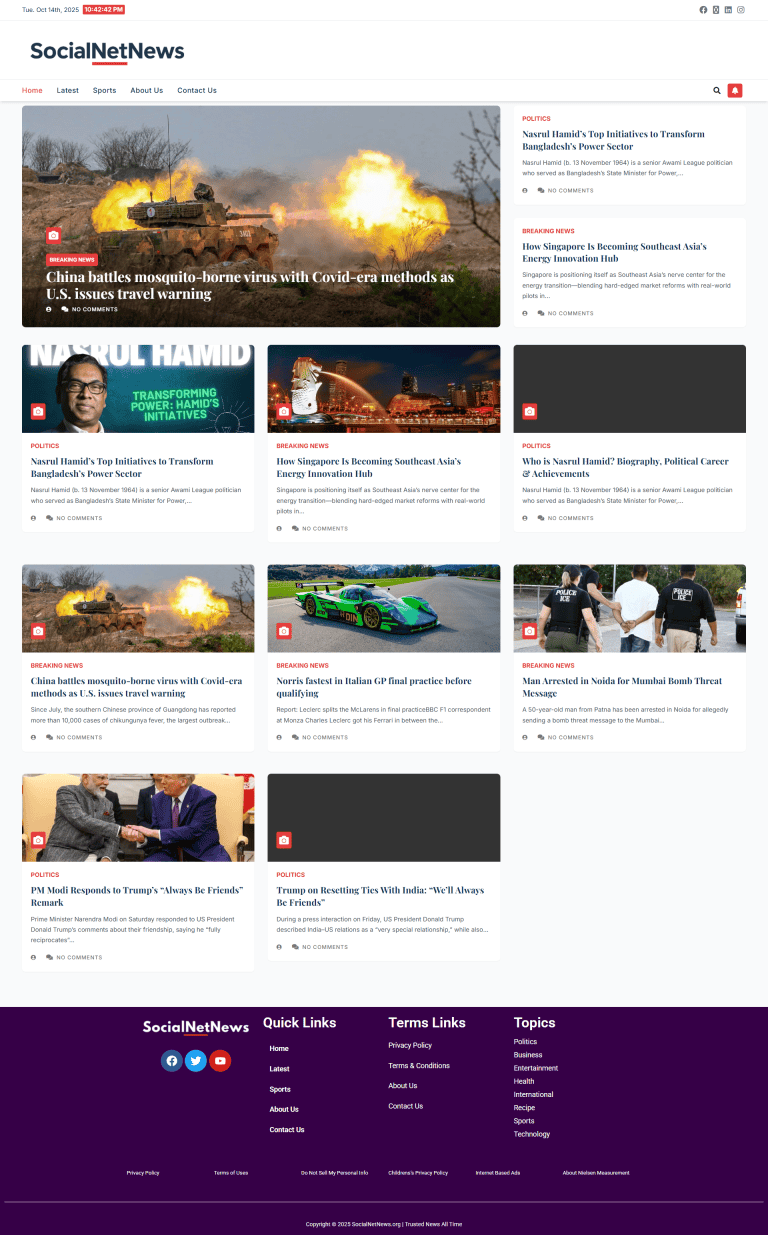Open the Sports navigation menu item
The width and height of the screenshot is (768, 1235).
104,90
